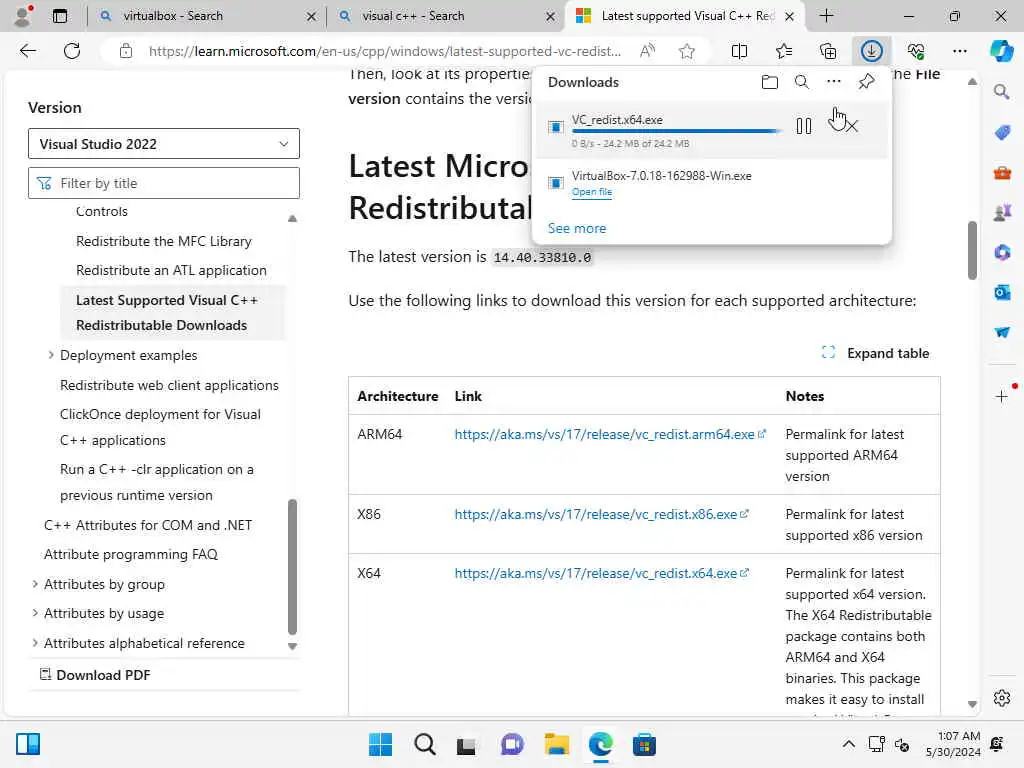Add a sidebar app with plus
Screen dimensions: 1024x768
(1001, 396)
